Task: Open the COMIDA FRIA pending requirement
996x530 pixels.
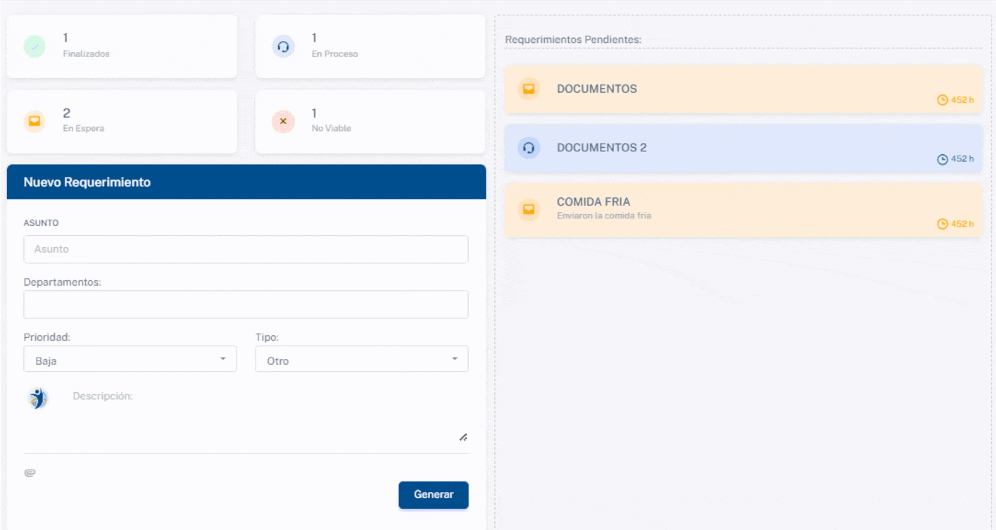Action: tap(593, 202)
